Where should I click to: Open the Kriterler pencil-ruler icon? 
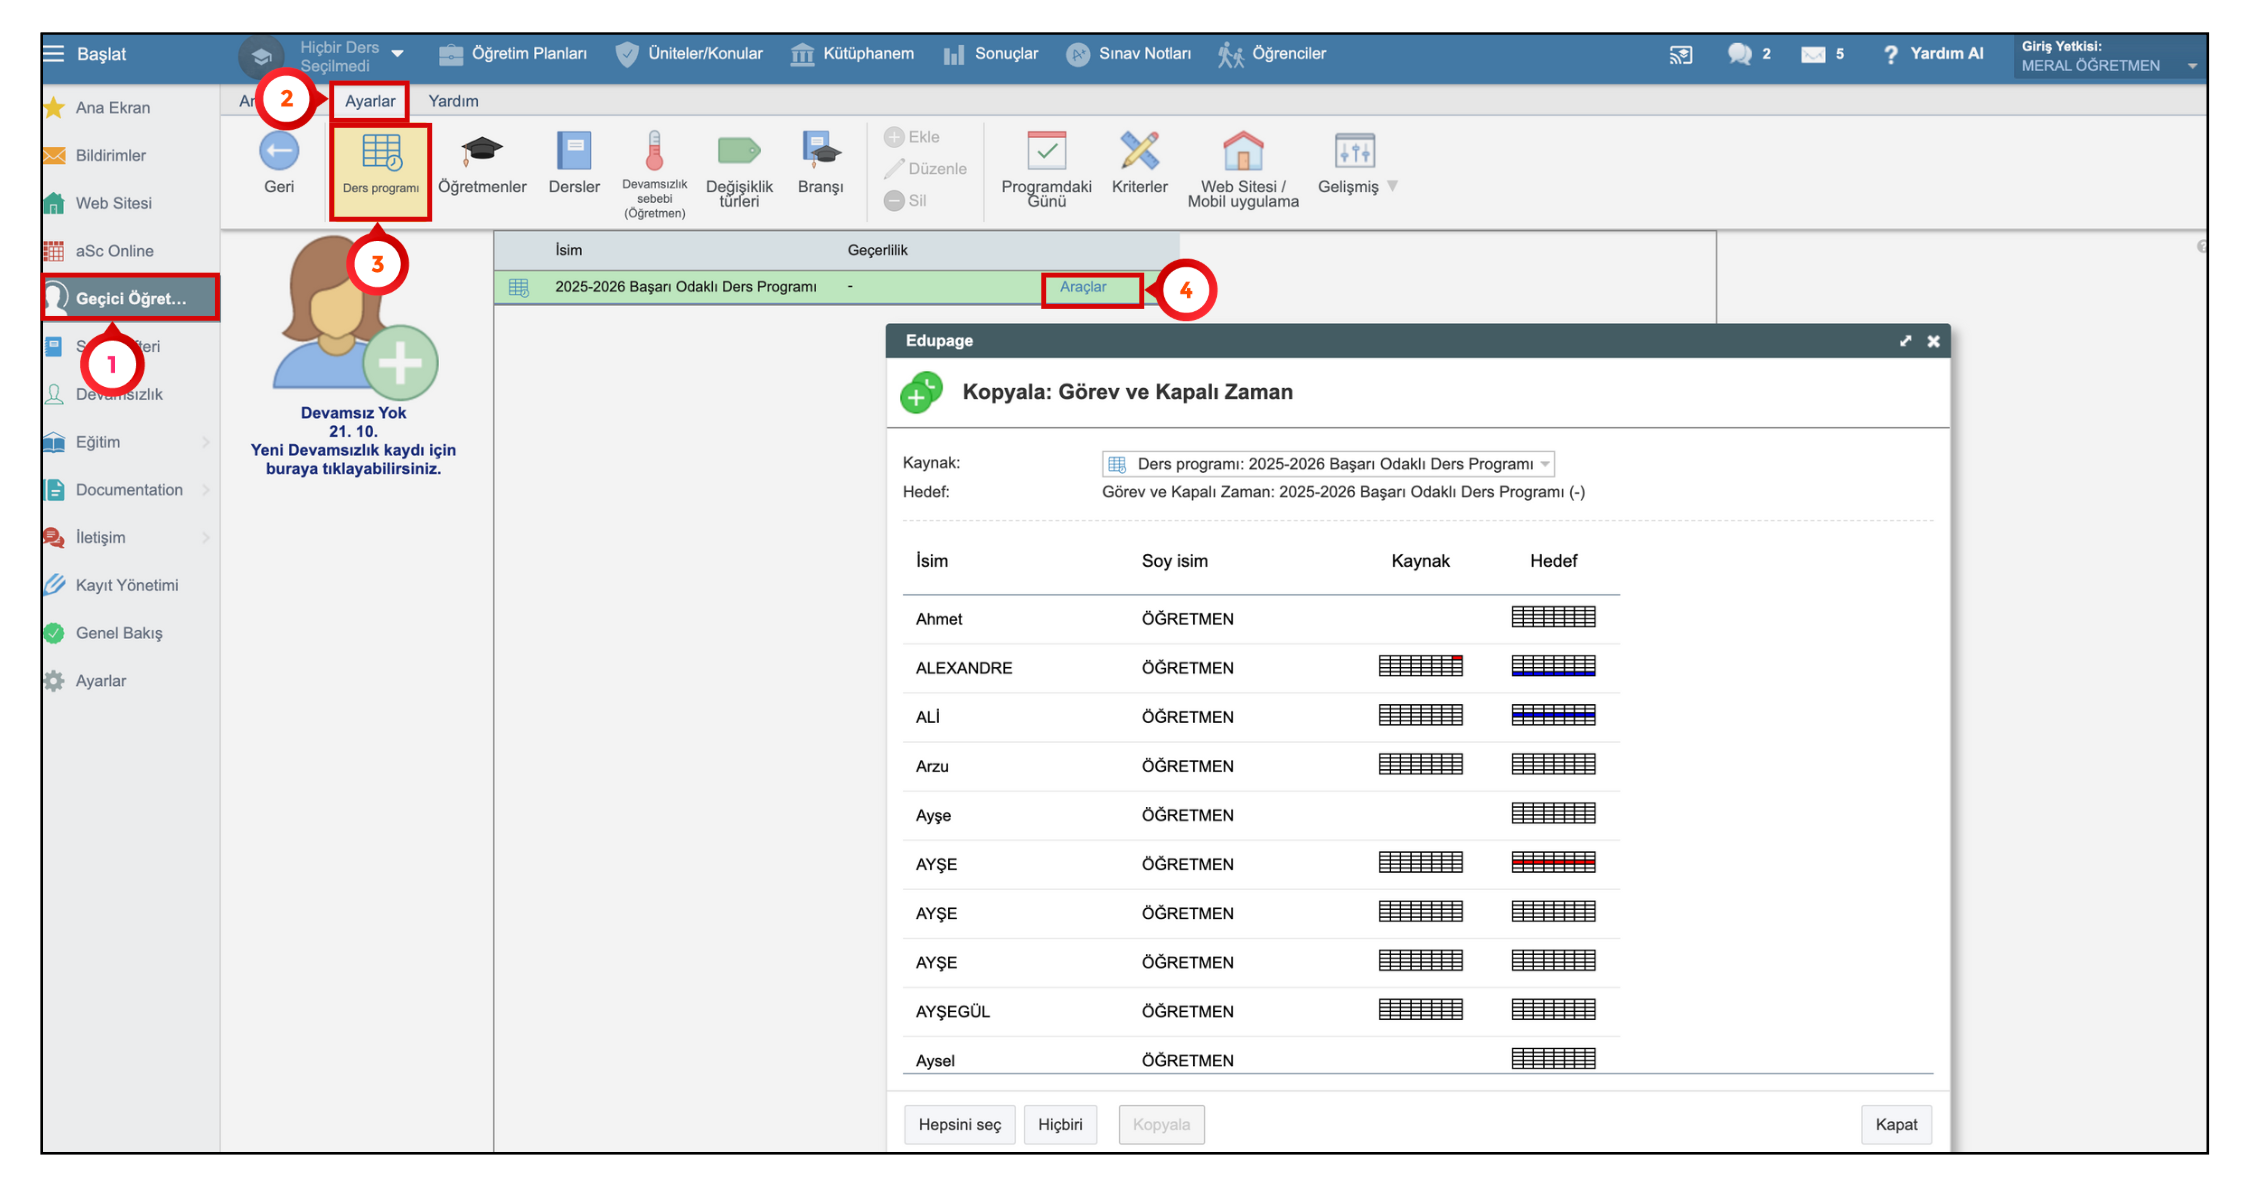point(1139,152)
